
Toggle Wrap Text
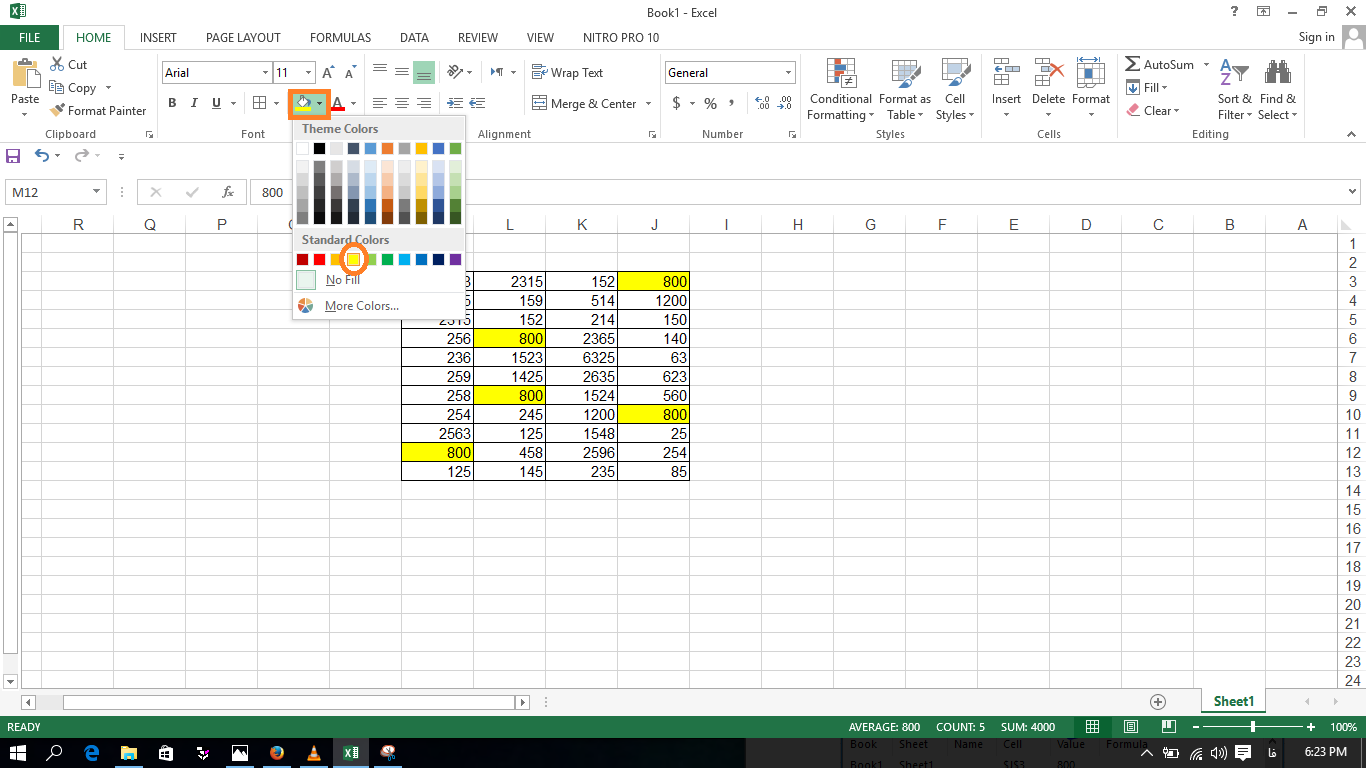click(567, 73)
